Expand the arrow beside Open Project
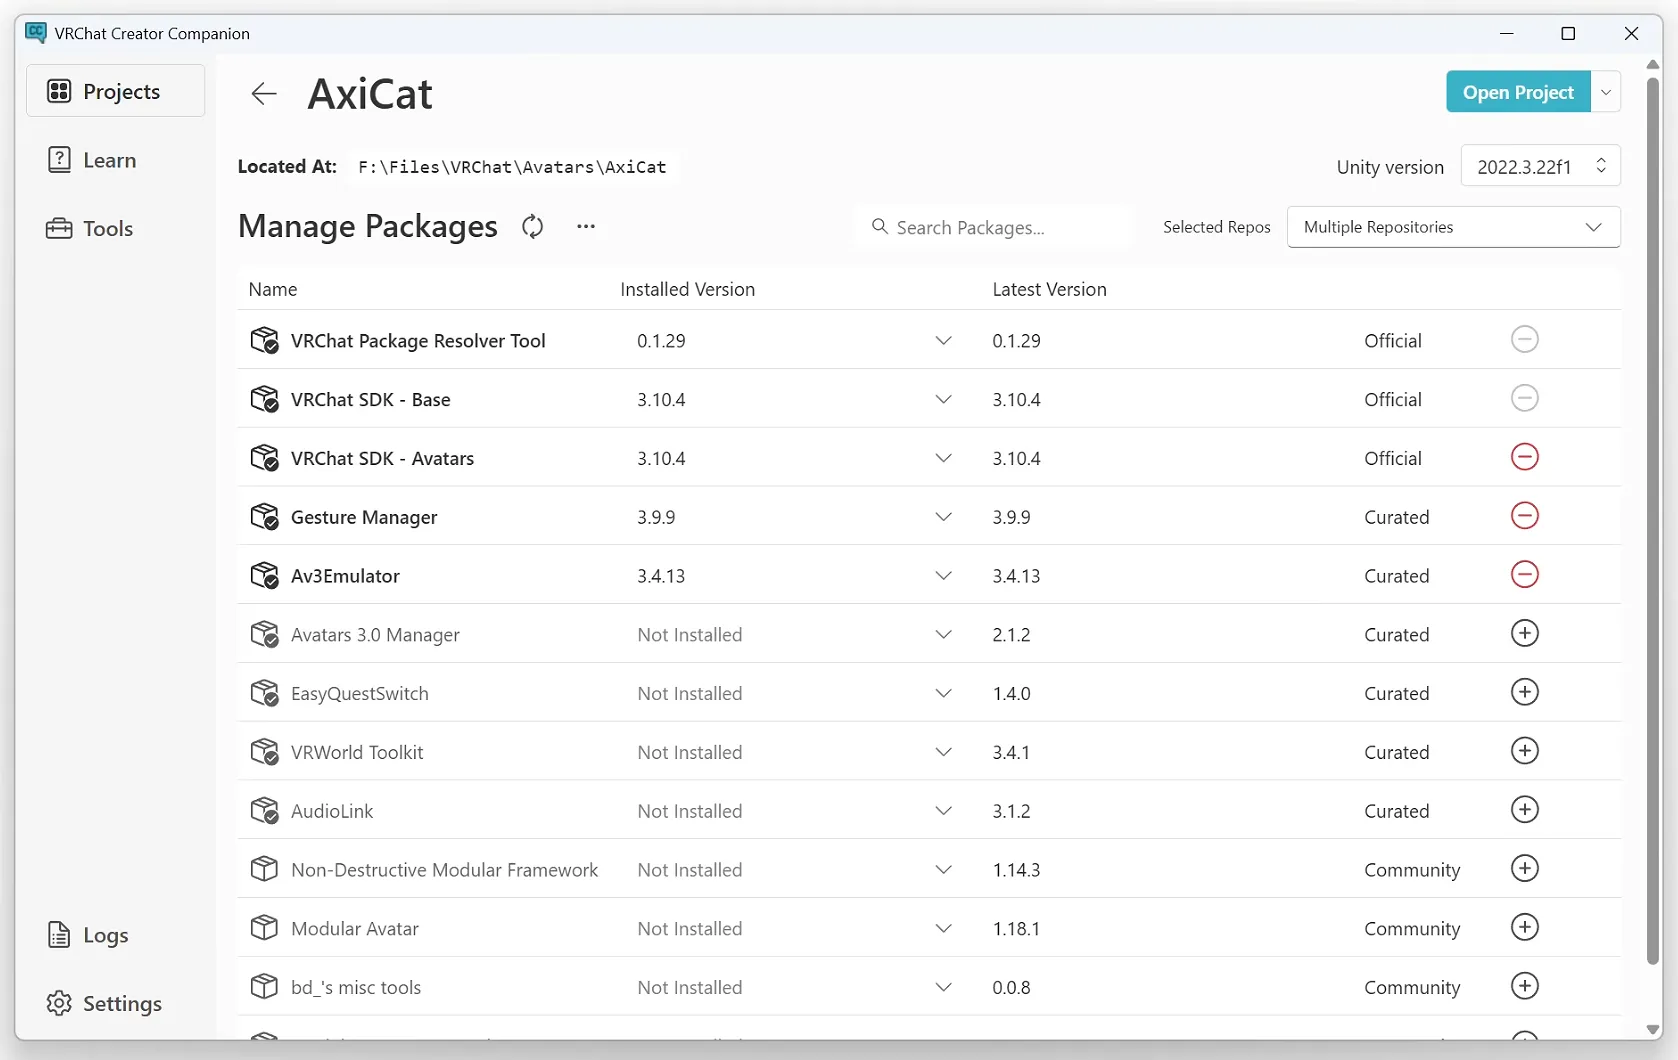 [1606, 92]
